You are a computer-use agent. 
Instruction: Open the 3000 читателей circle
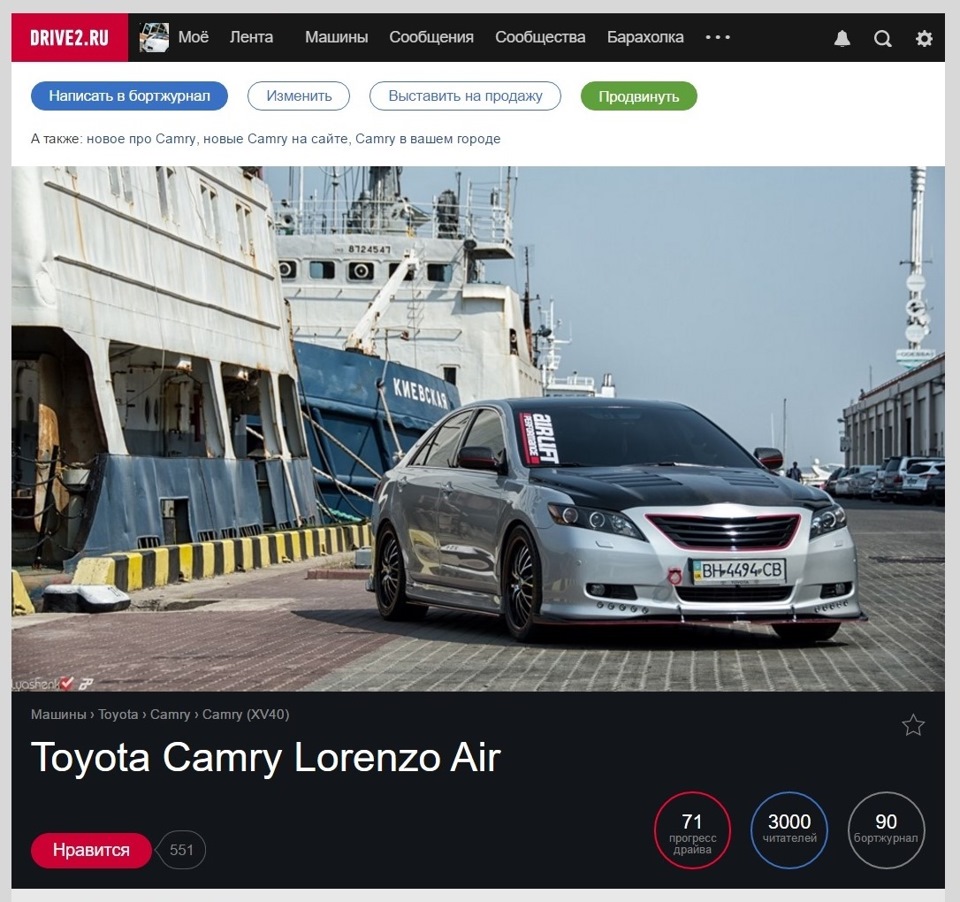click(789, 830)
